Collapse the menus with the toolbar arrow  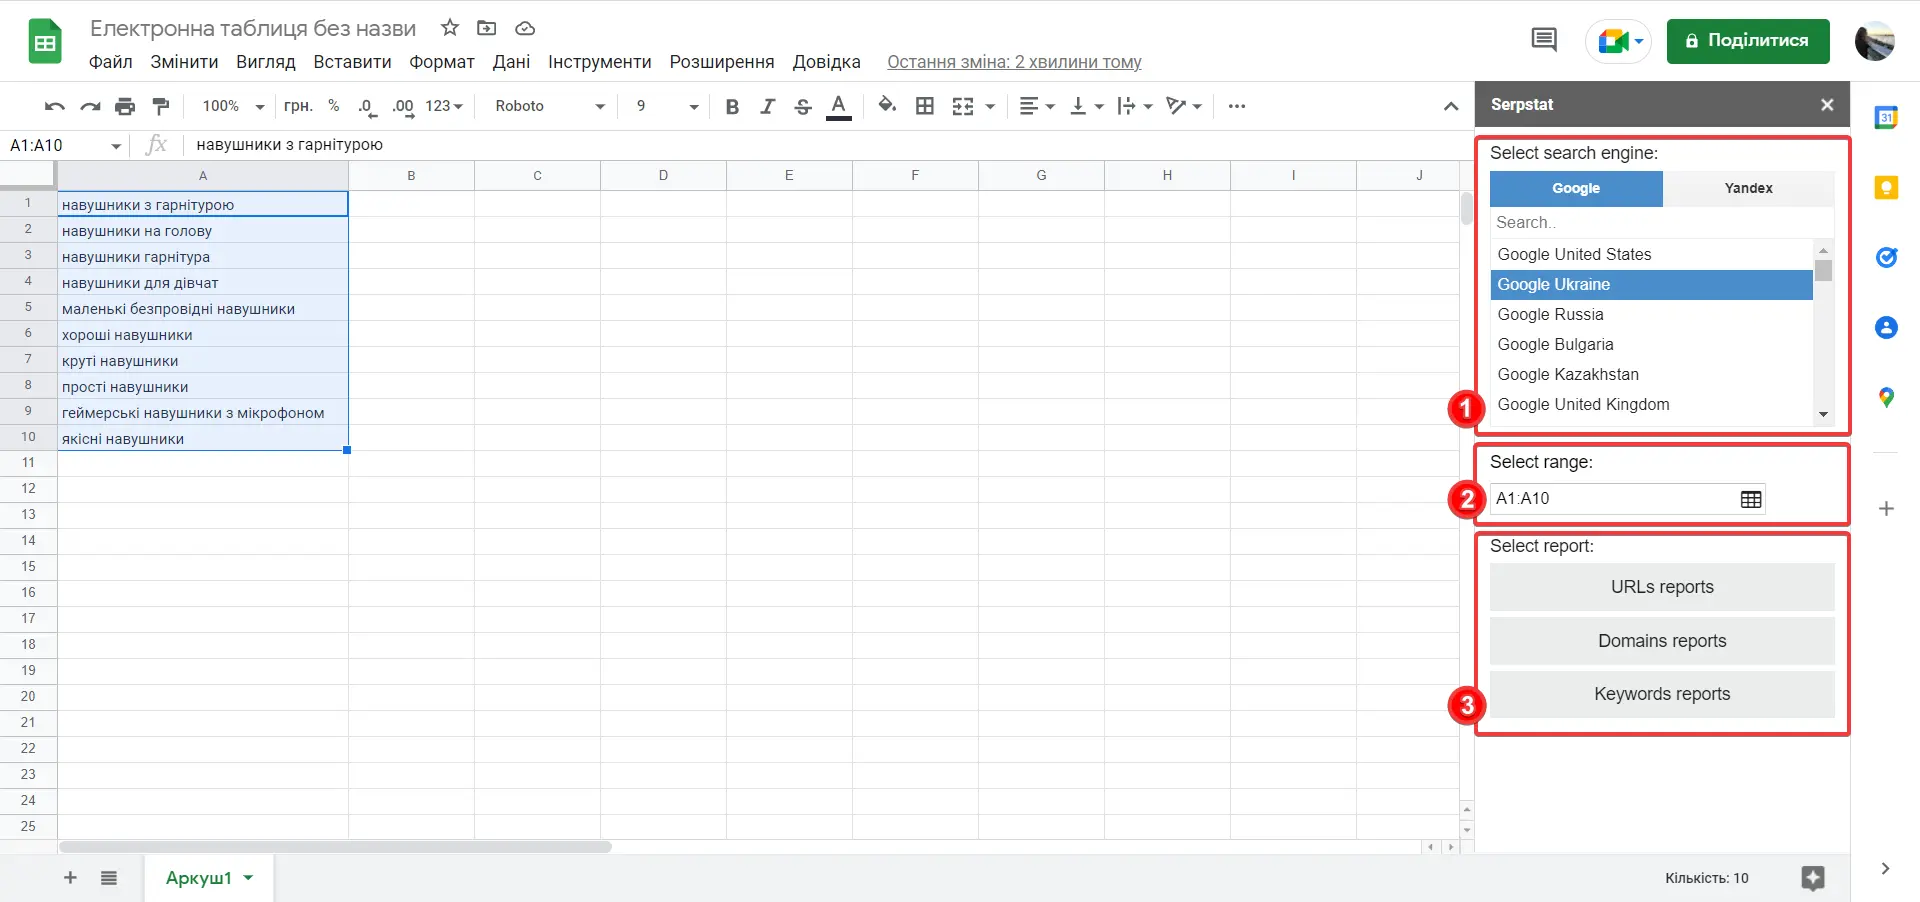[x=1451, y=106]
